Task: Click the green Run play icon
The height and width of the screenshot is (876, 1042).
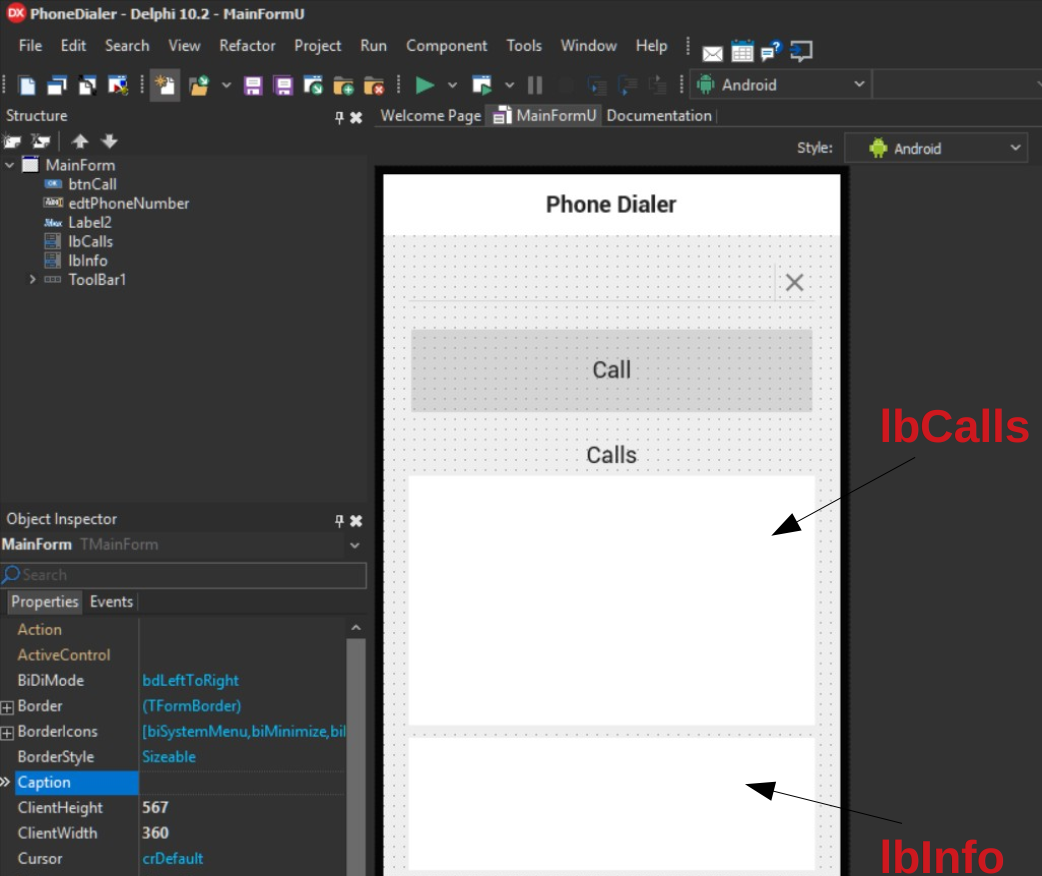Action: click(425, 85)
